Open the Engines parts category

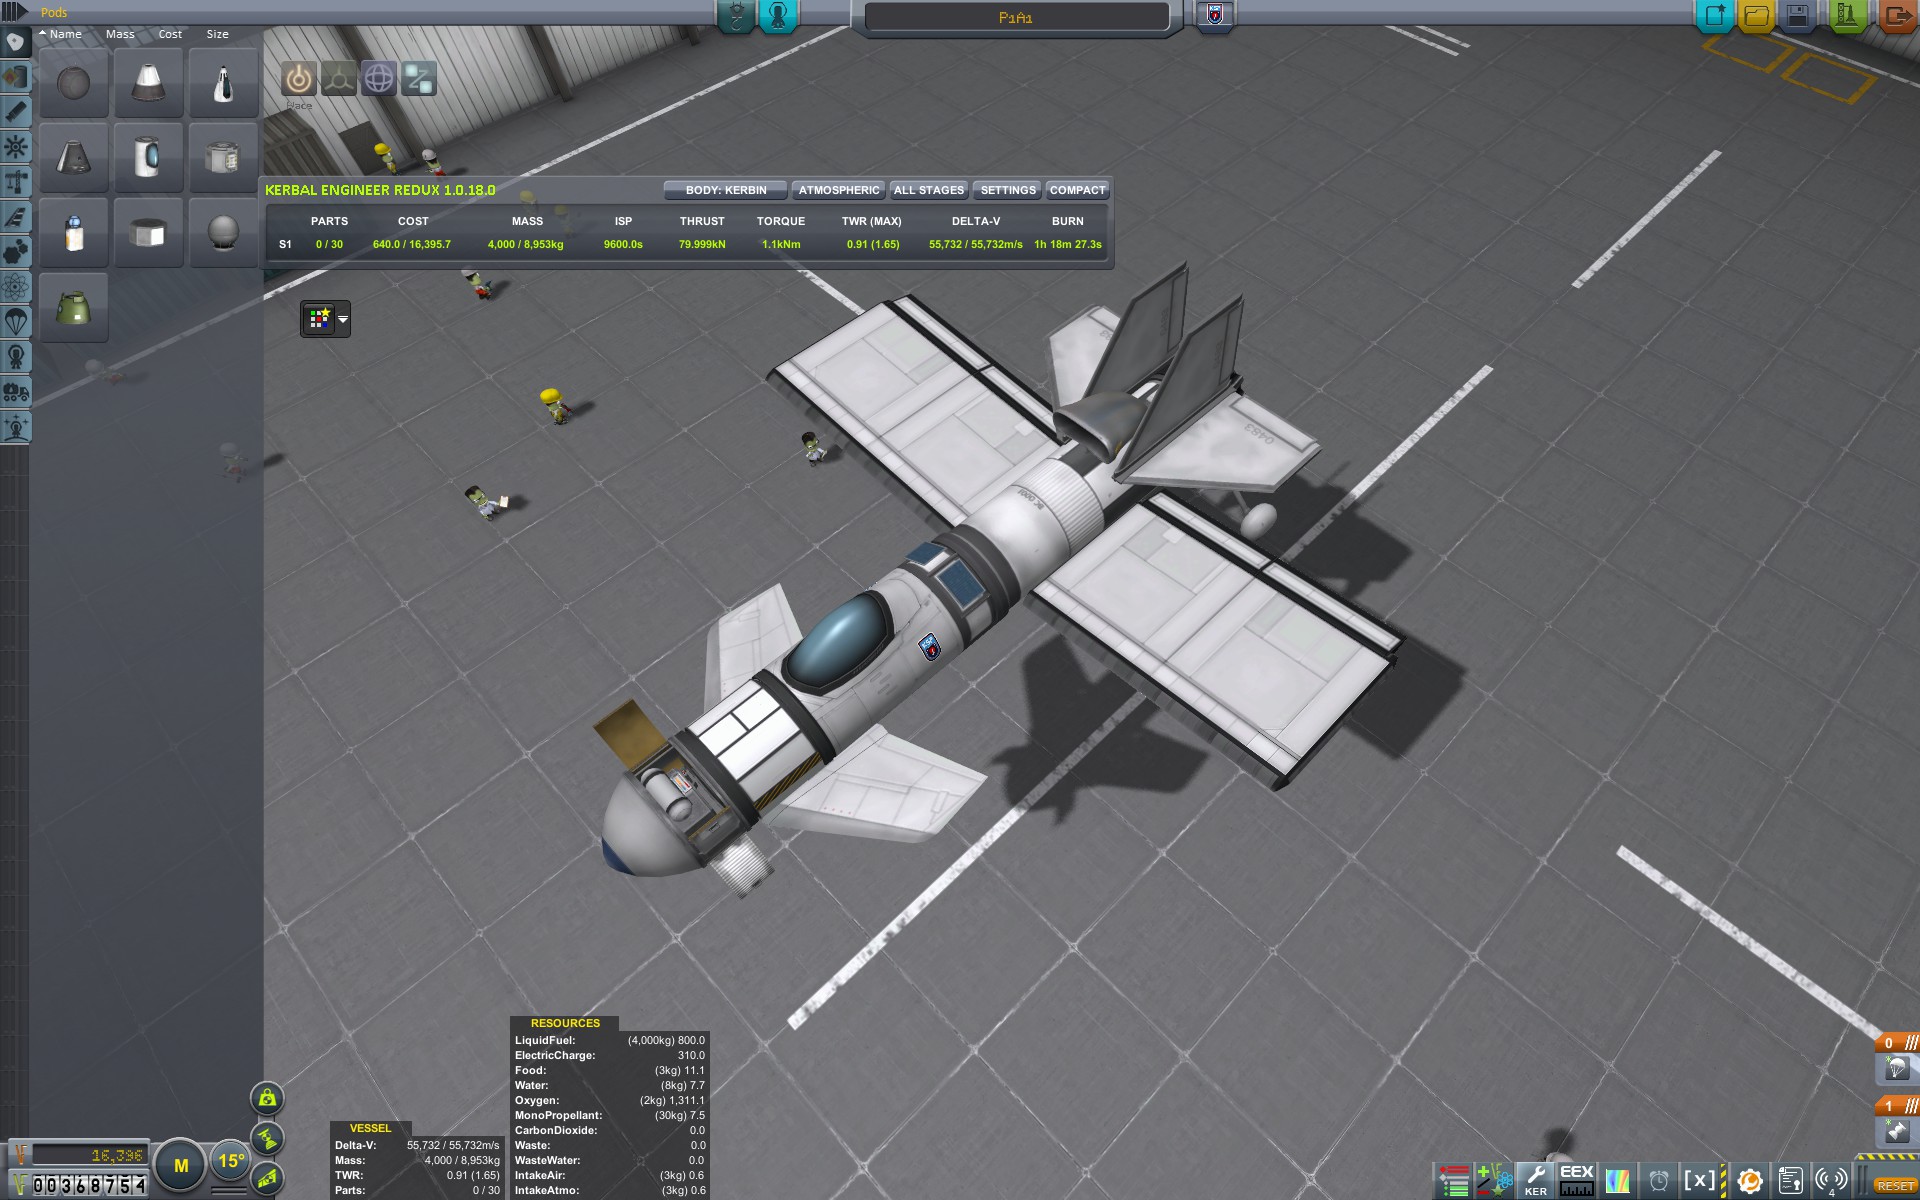[16, 112]
